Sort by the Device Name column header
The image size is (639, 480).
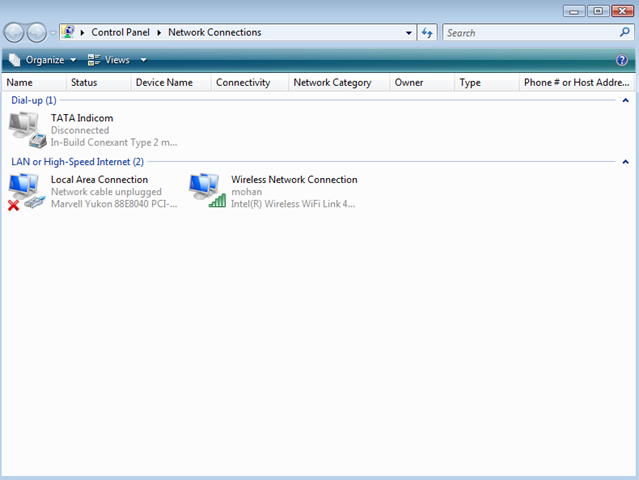[x=171, y=82]
